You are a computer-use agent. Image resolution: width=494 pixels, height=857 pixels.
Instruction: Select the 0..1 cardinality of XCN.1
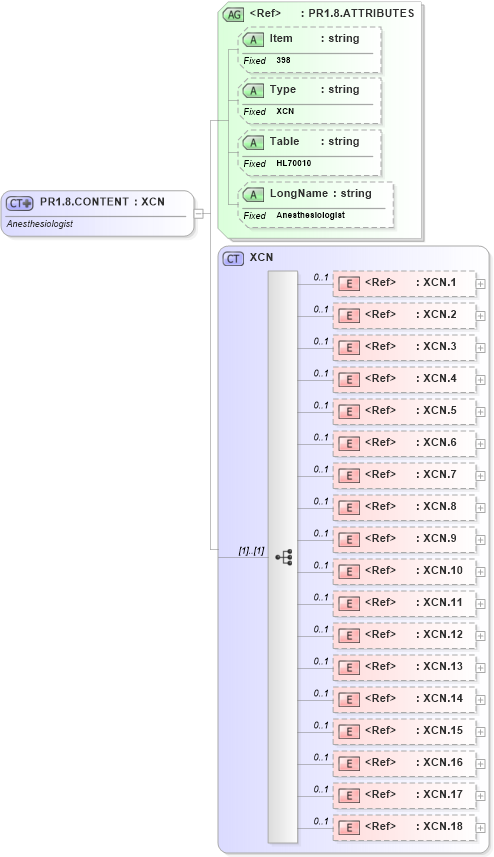(321, 278)
